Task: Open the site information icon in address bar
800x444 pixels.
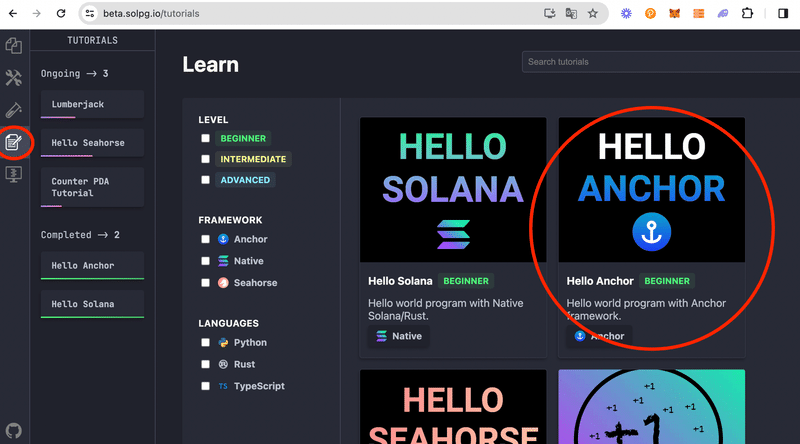Action: pos(90,14)
